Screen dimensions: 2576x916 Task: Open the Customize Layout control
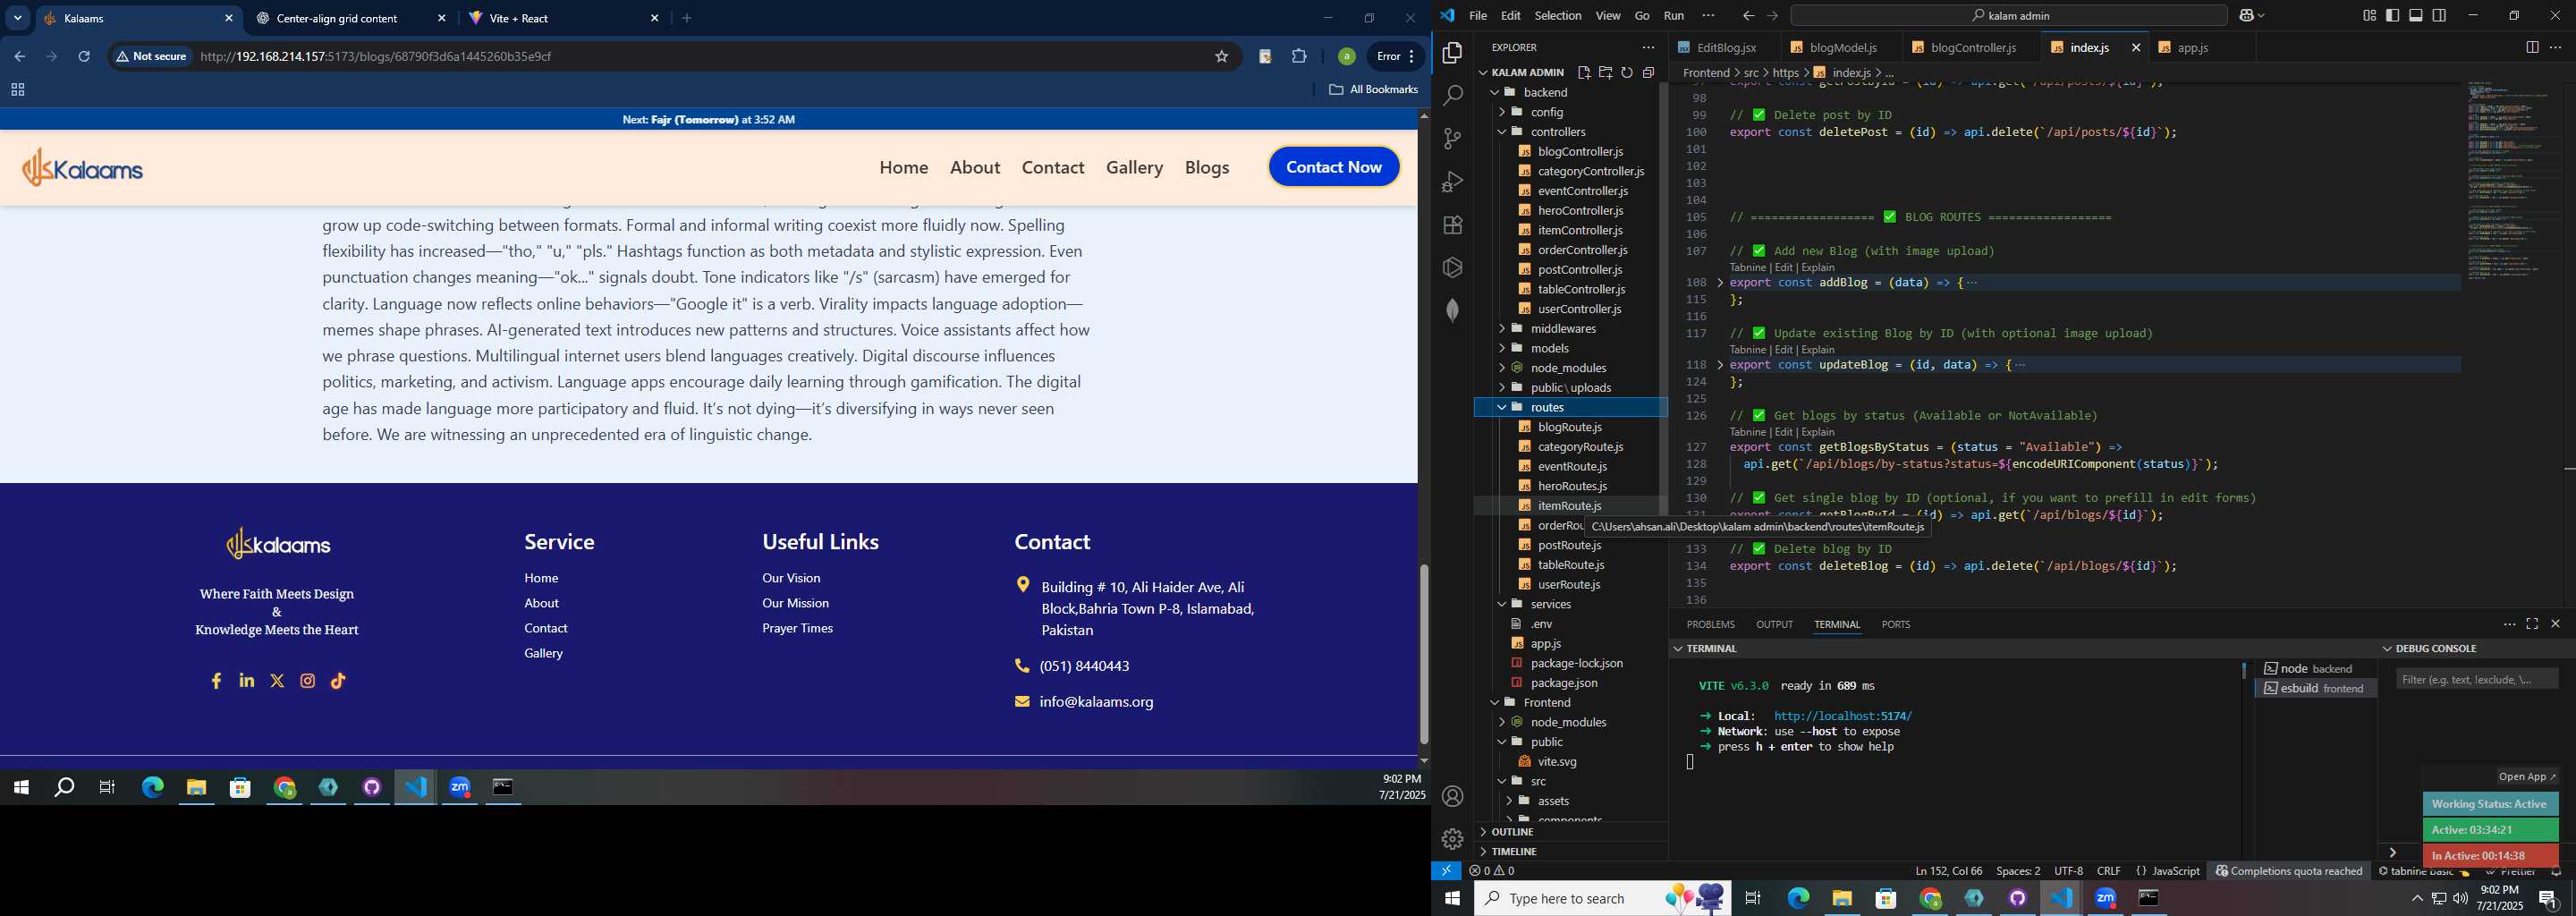2369,15
